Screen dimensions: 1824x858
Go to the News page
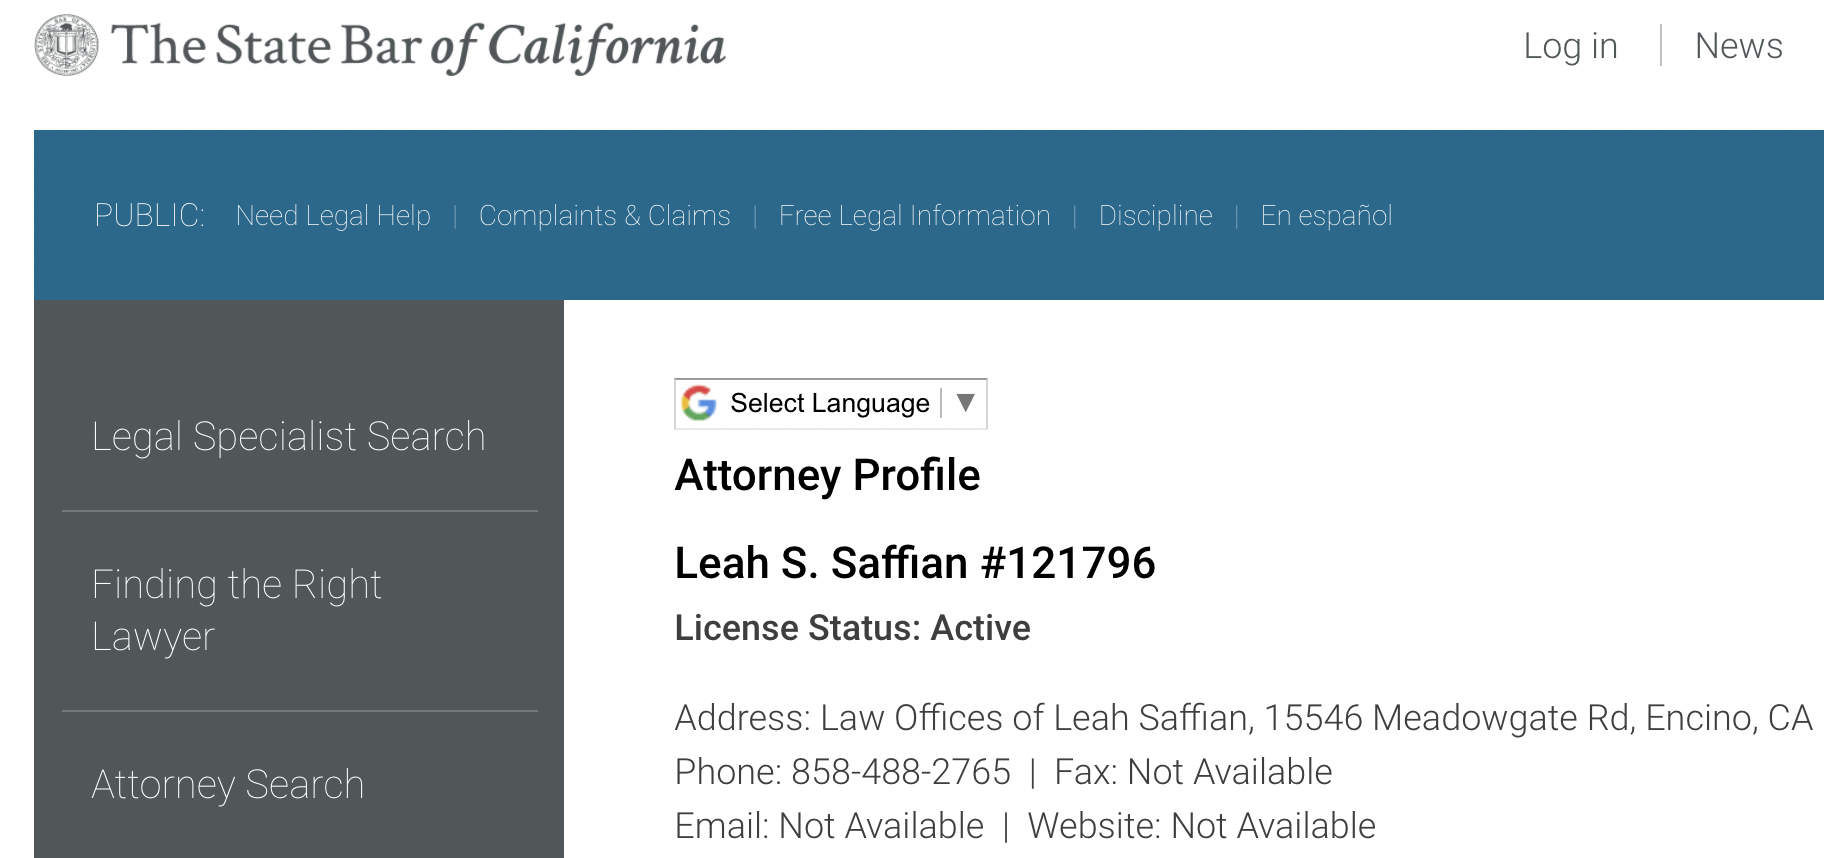[1738, 46]
